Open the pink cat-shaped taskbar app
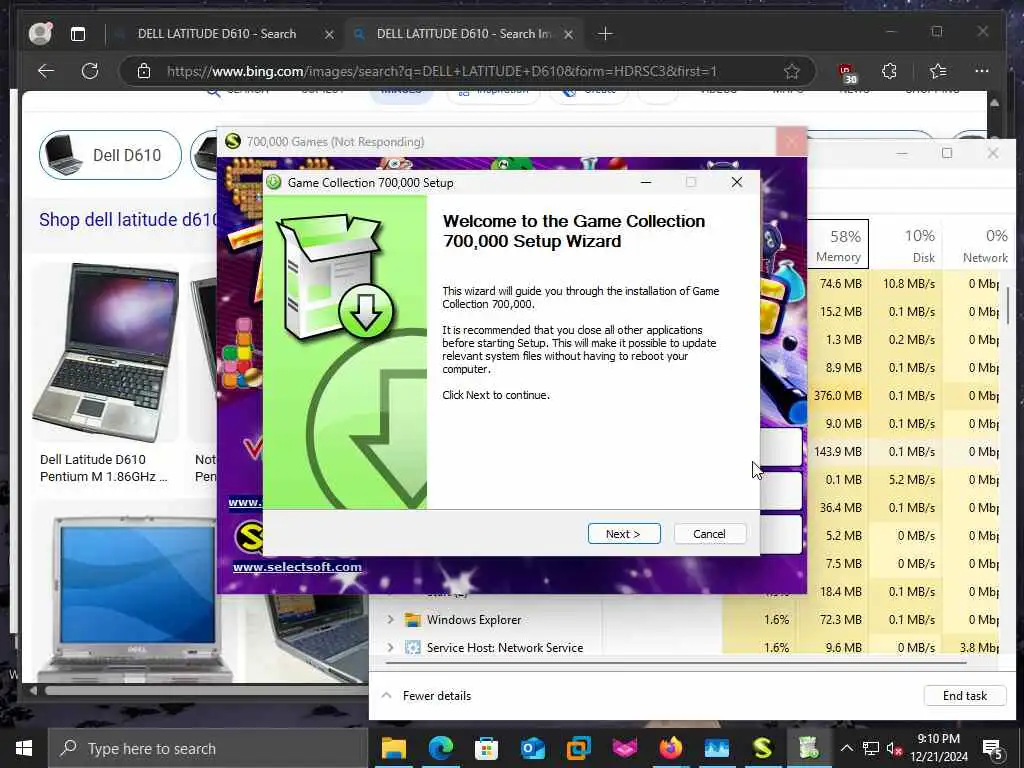Image resolution: width=1024 pixels, height=768 pixels. [624, 748]
